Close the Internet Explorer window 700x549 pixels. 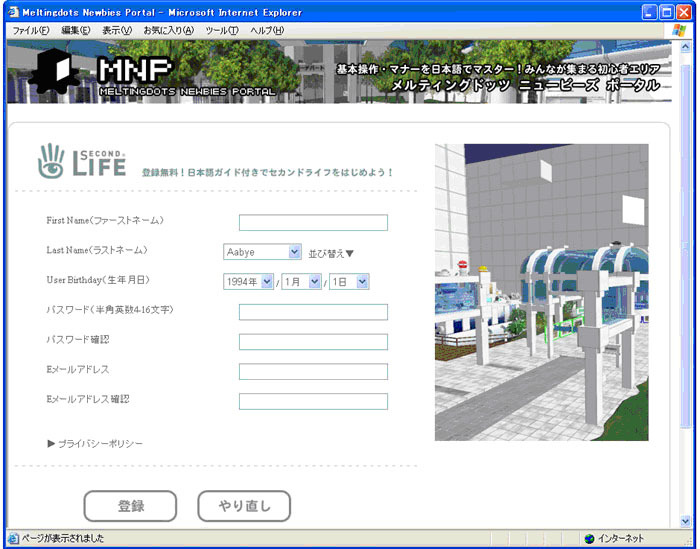point(684,12)
